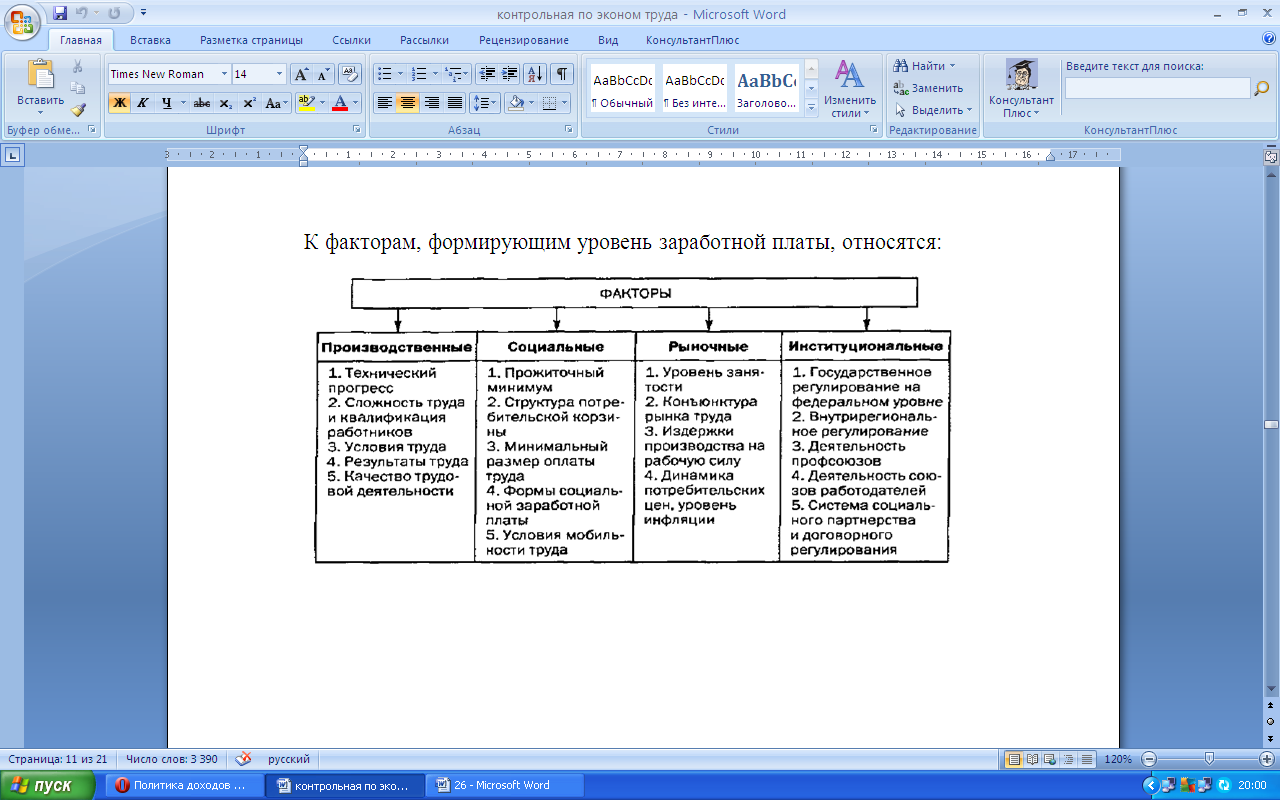Shrink font size with the smaller A
Screen dimensions: 1280x800
point(322,74)
